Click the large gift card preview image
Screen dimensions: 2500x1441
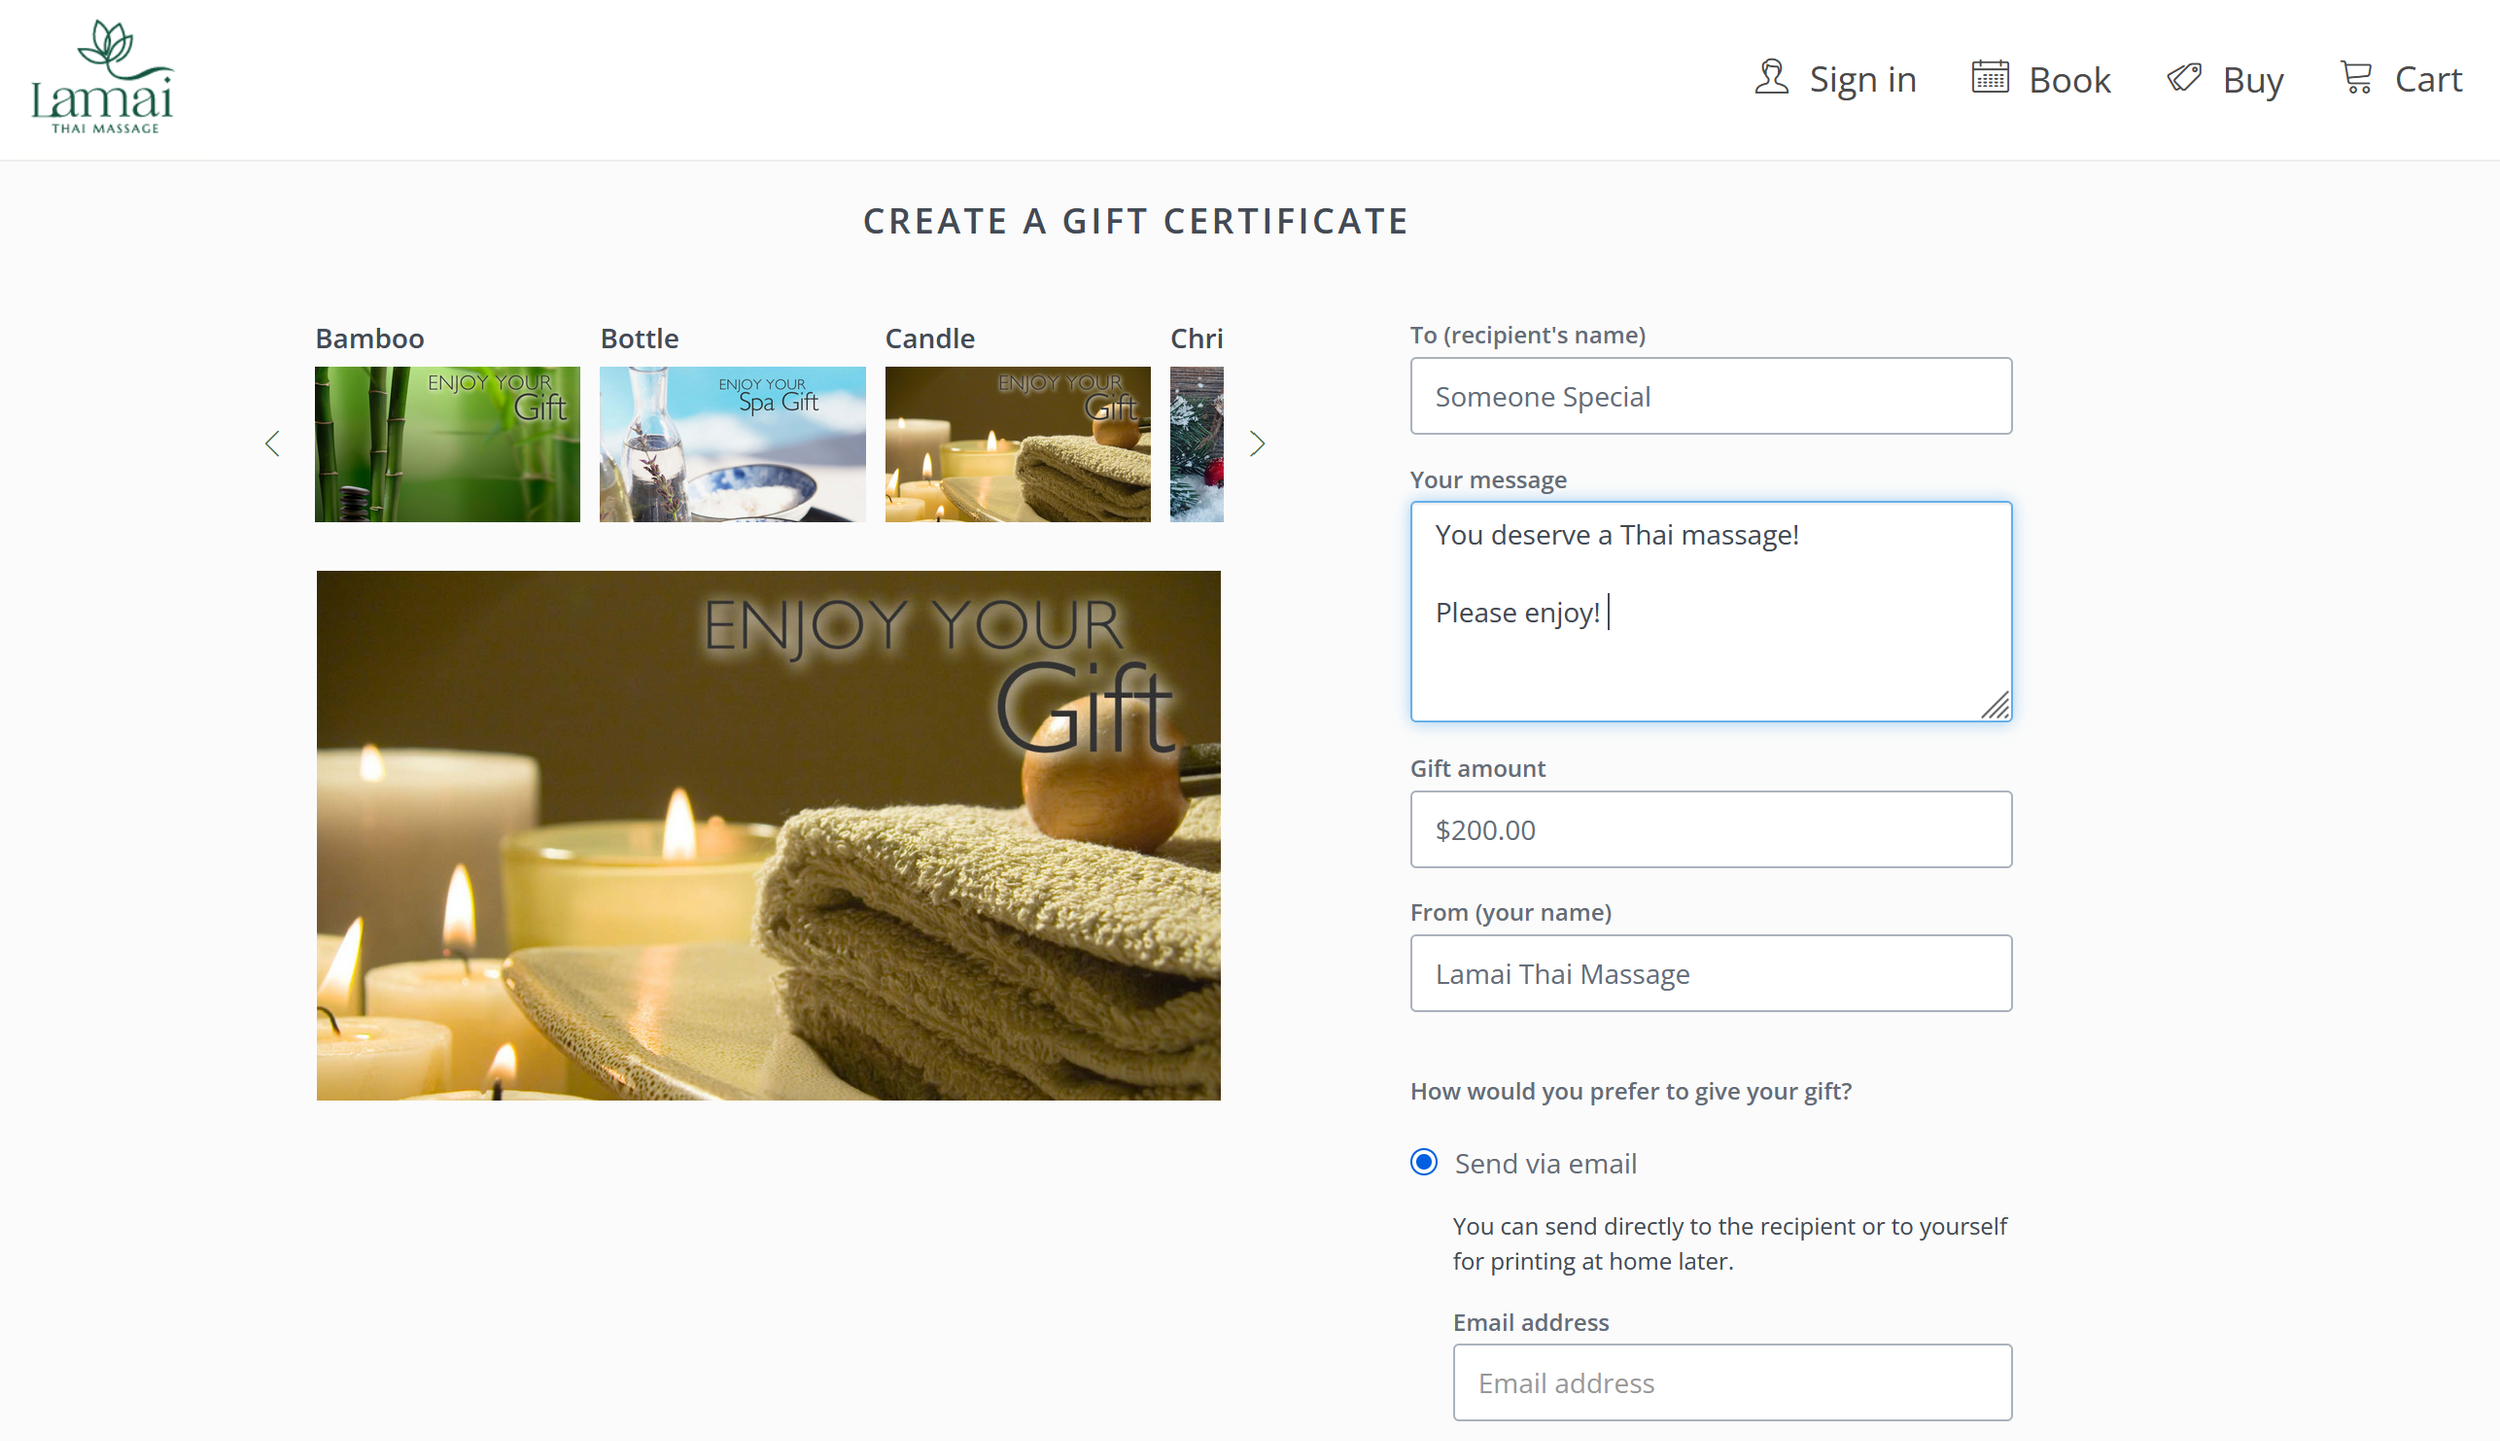point(768,835)
